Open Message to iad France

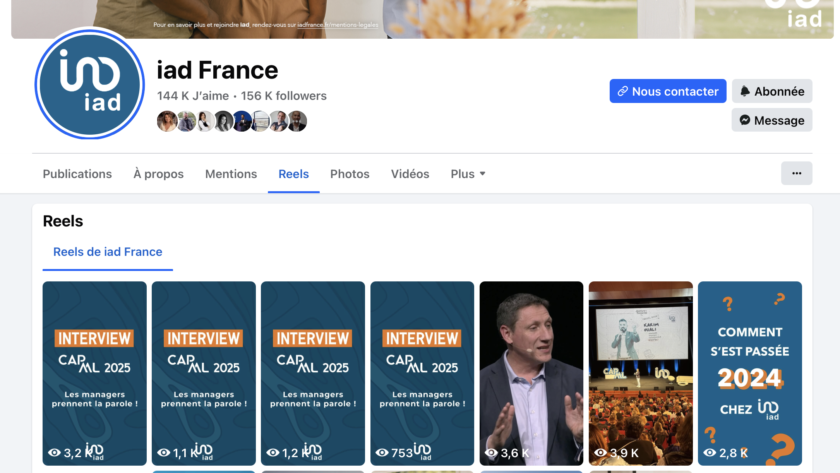771,120
